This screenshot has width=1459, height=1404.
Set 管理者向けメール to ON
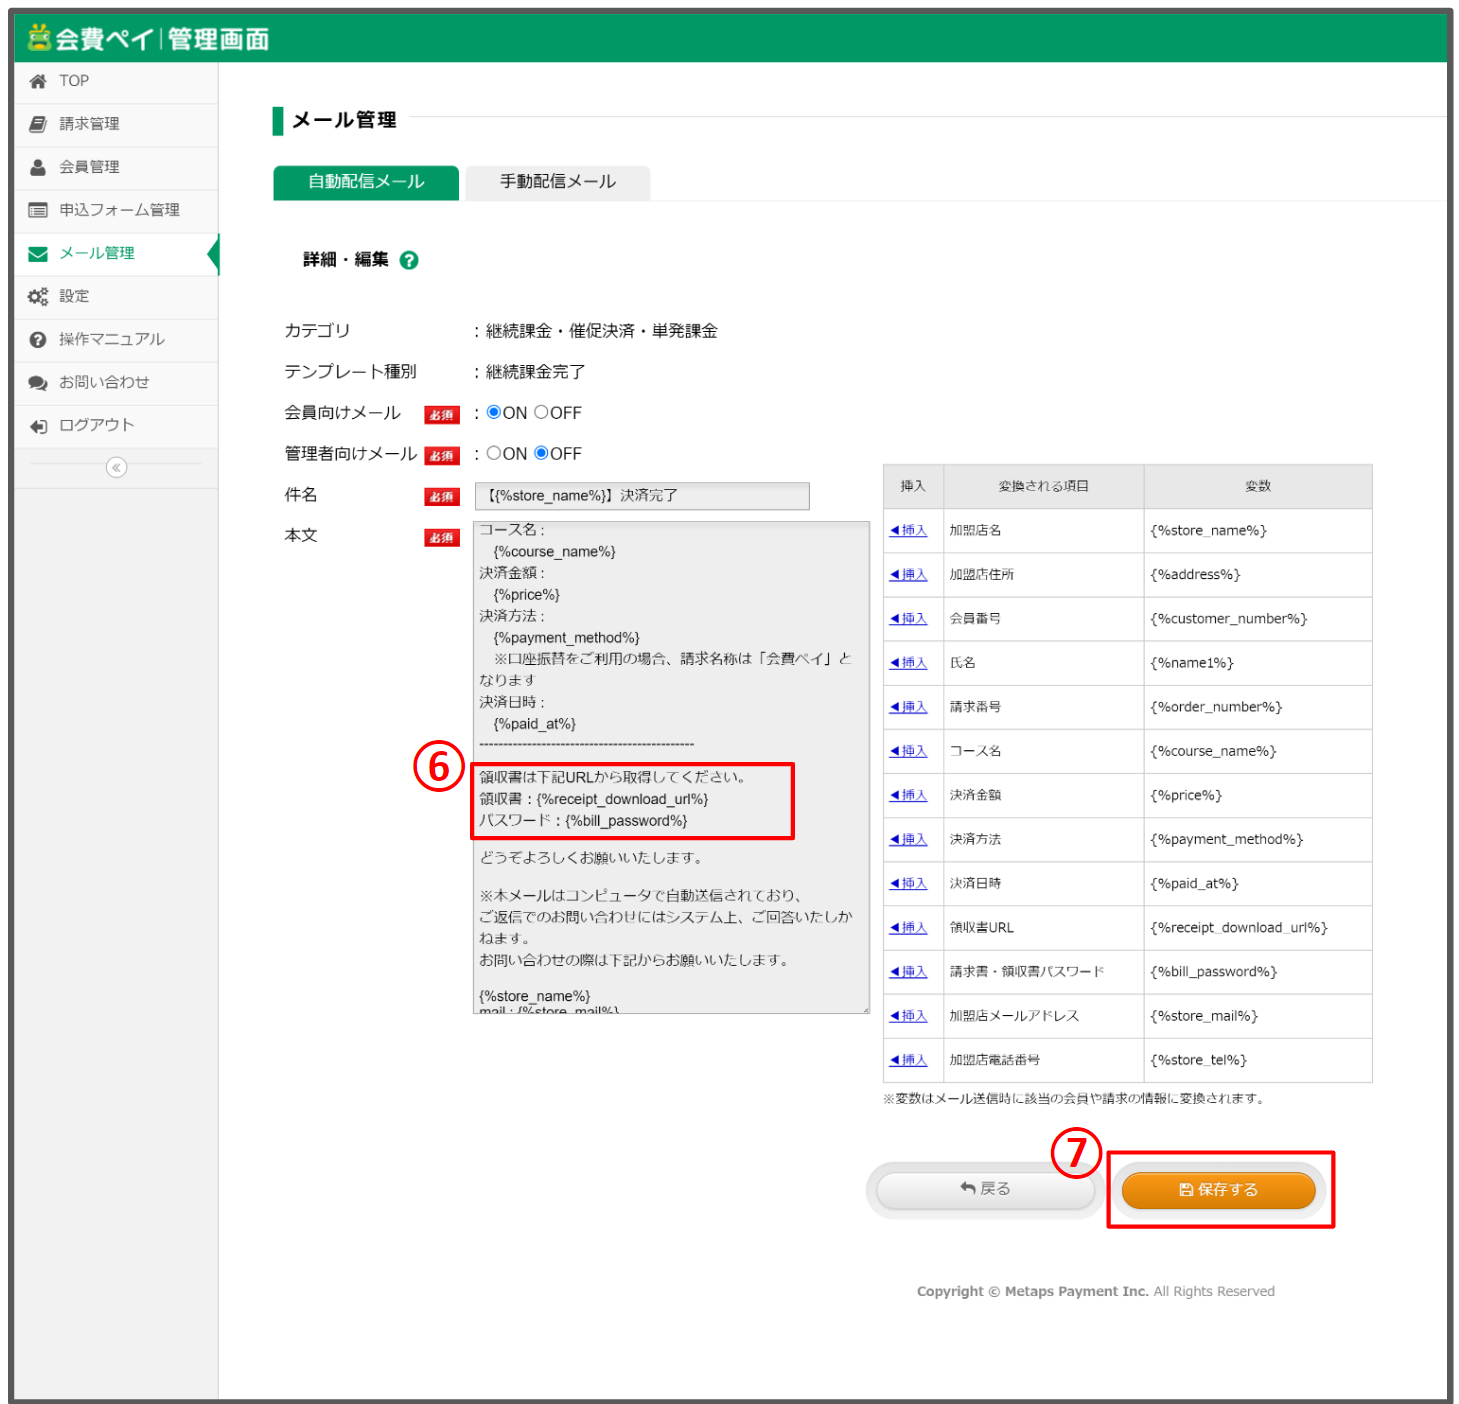click(494, 453)
